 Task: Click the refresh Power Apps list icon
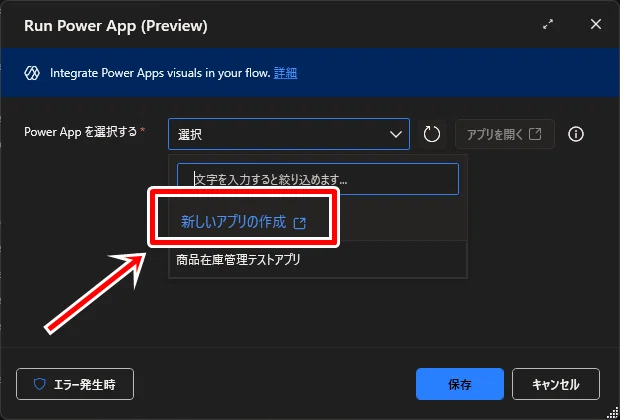pyautogui.click(x=431, y=134)
